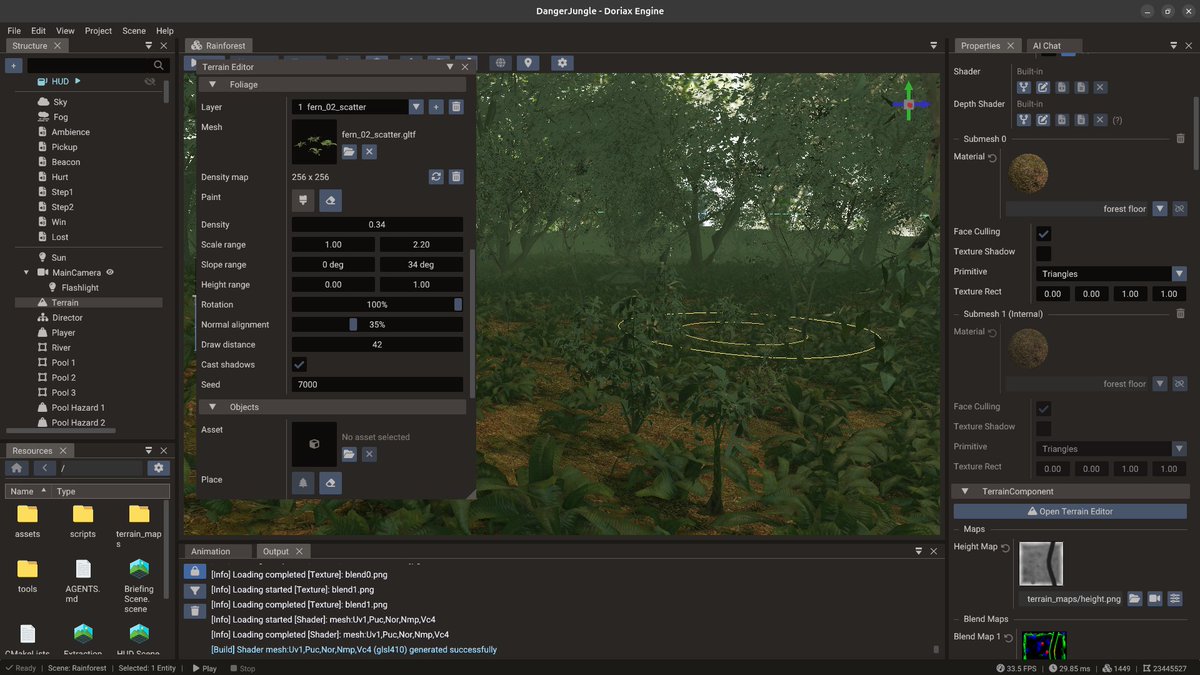Reset the Submesh 0 Material
Viewport: 1200px width, 675px height.
tap(993, 158)
